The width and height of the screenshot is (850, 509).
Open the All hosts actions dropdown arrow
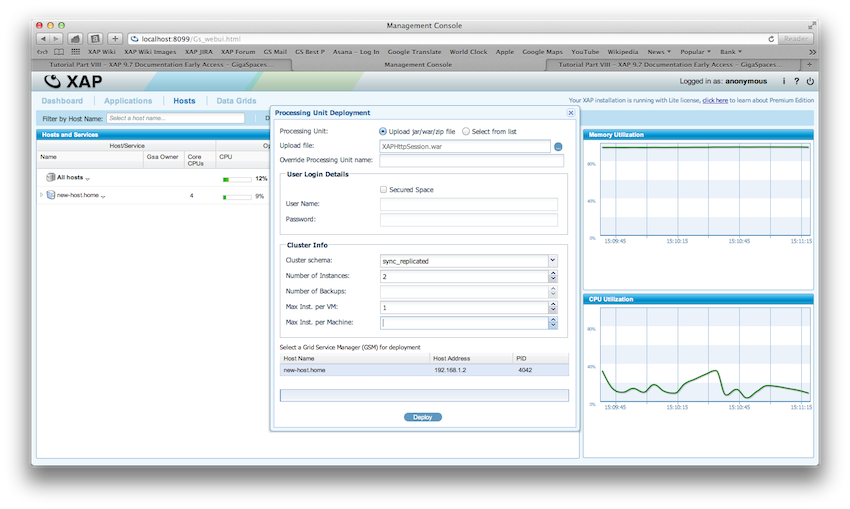(87, 178)
